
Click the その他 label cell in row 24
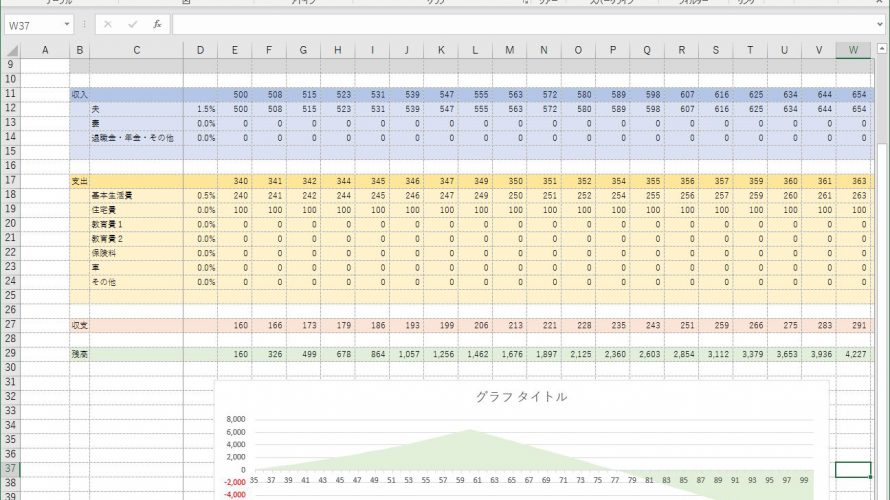pyautogui.click(x=136, y=282)
